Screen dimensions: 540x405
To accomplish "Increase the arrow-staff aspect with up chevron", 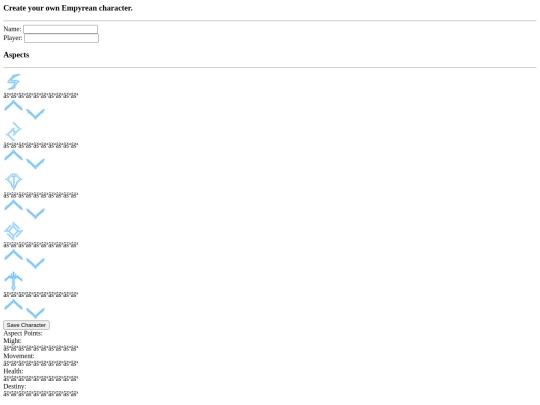I will (13, 304).
